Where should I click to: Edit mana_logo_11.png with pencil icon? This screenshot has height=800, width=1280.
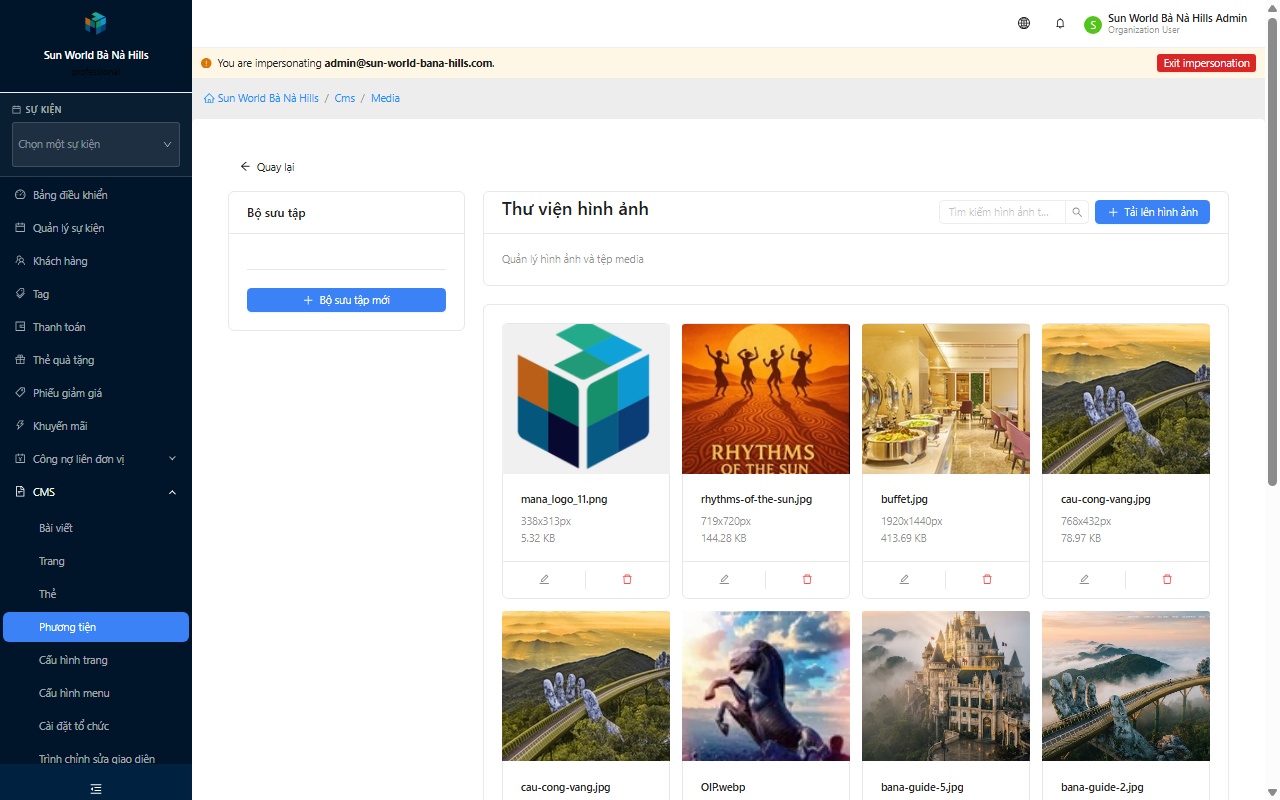point(544,579)
